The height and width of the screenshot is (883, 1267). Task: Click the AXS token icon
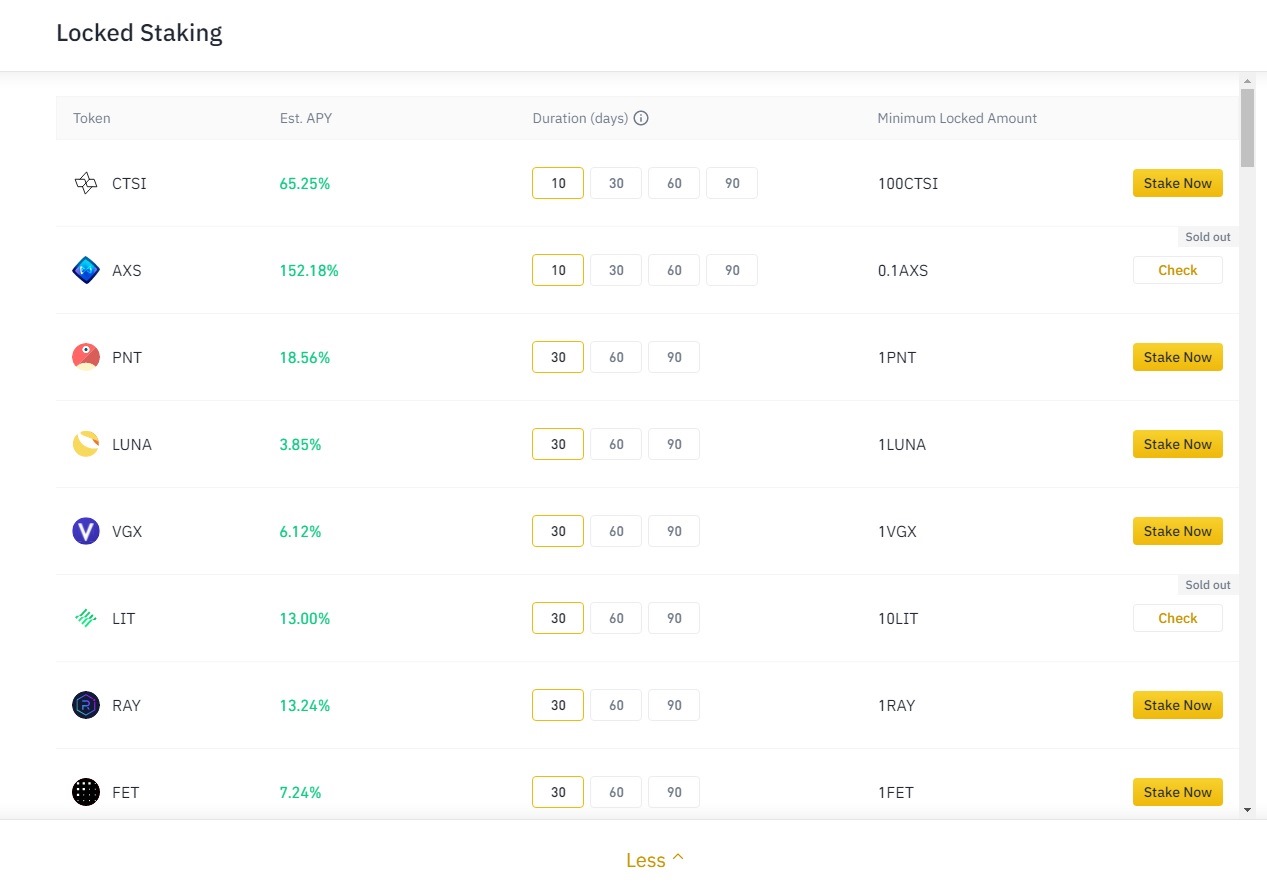pos(86,270)
